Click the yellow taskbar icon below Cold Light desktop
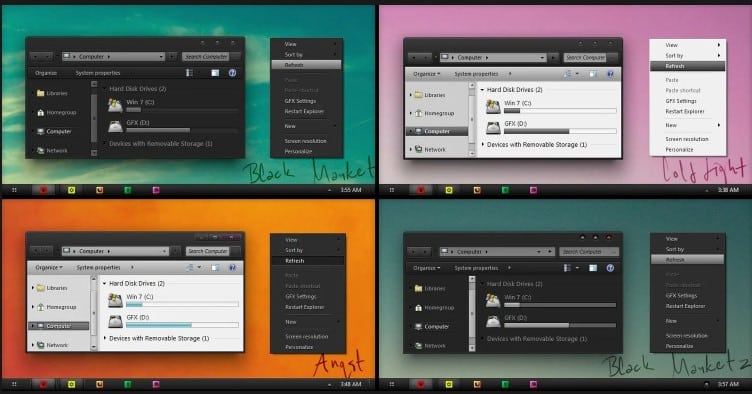 click(449, 190)
